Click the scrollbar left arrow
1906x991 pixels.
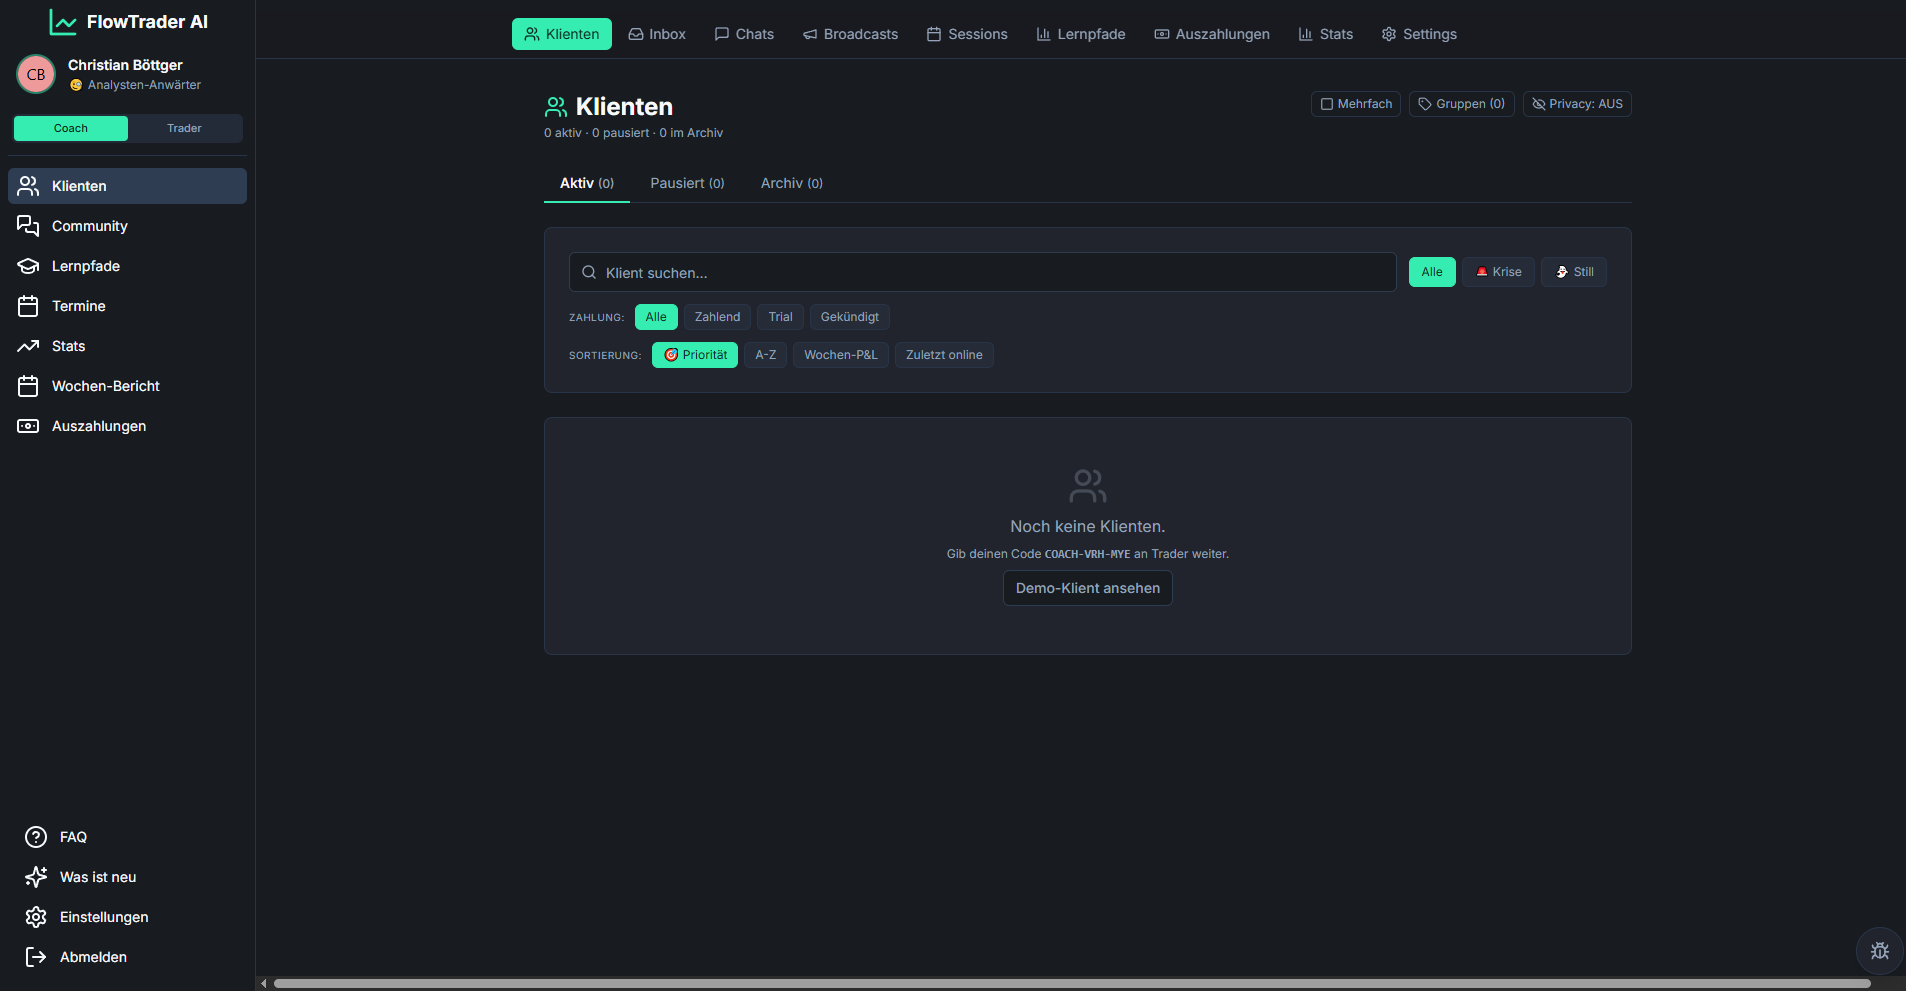(264, 984)
